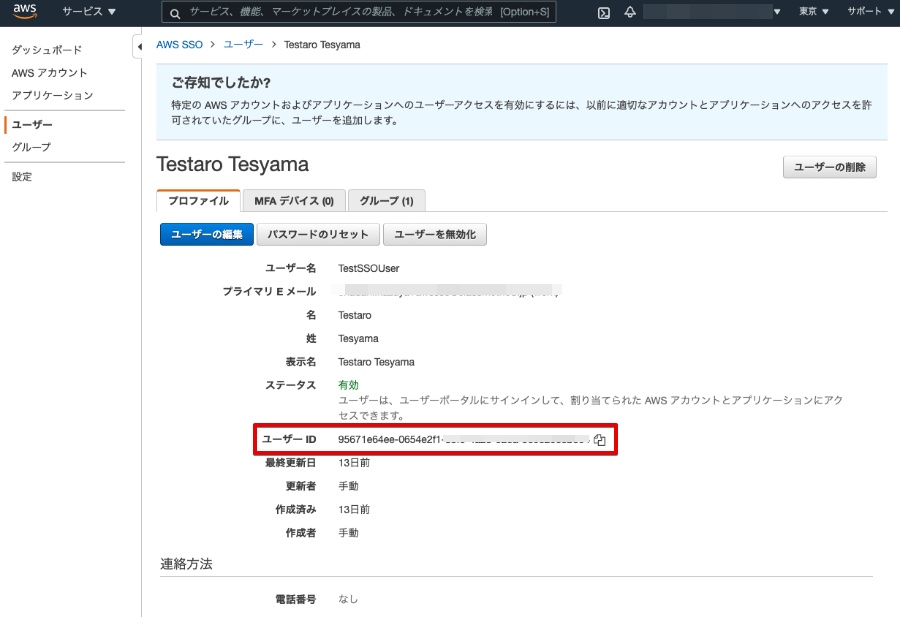Open the account name dropdown

coord(712,11)
